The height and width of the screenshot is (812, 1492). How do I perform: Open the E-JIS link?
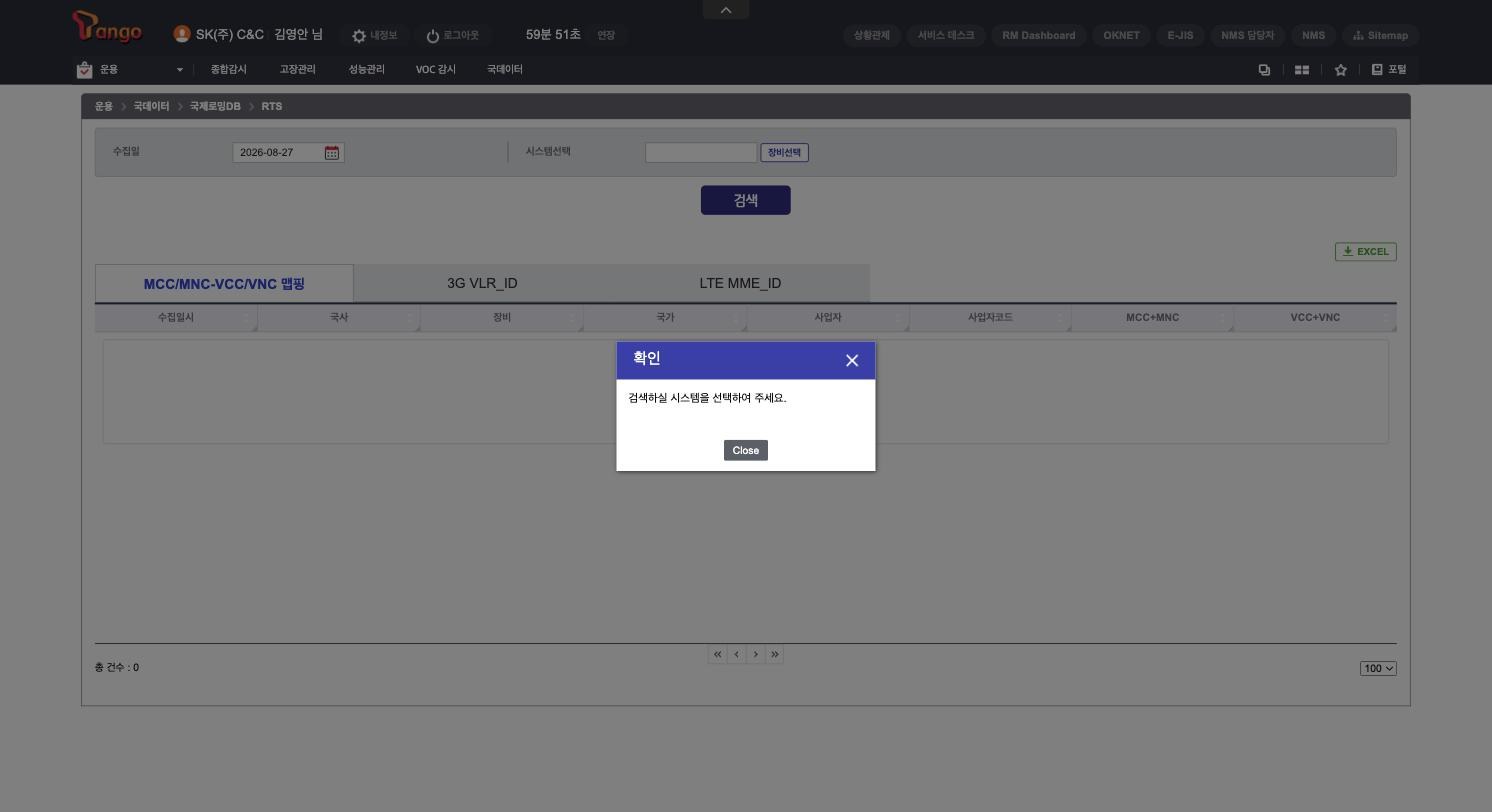tap(1180, 35)
